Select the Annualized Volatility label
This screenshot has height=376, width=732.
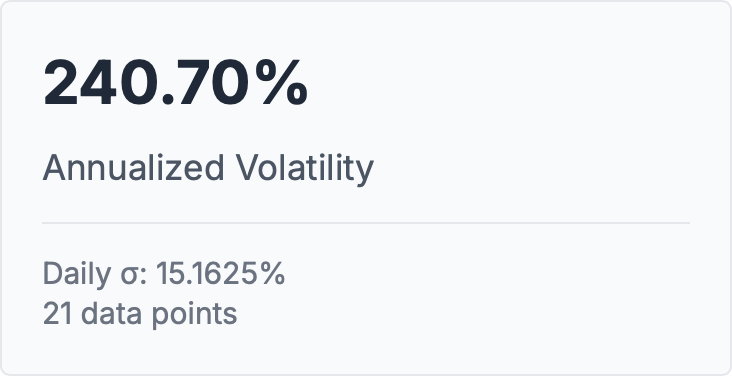pos(208,168)
